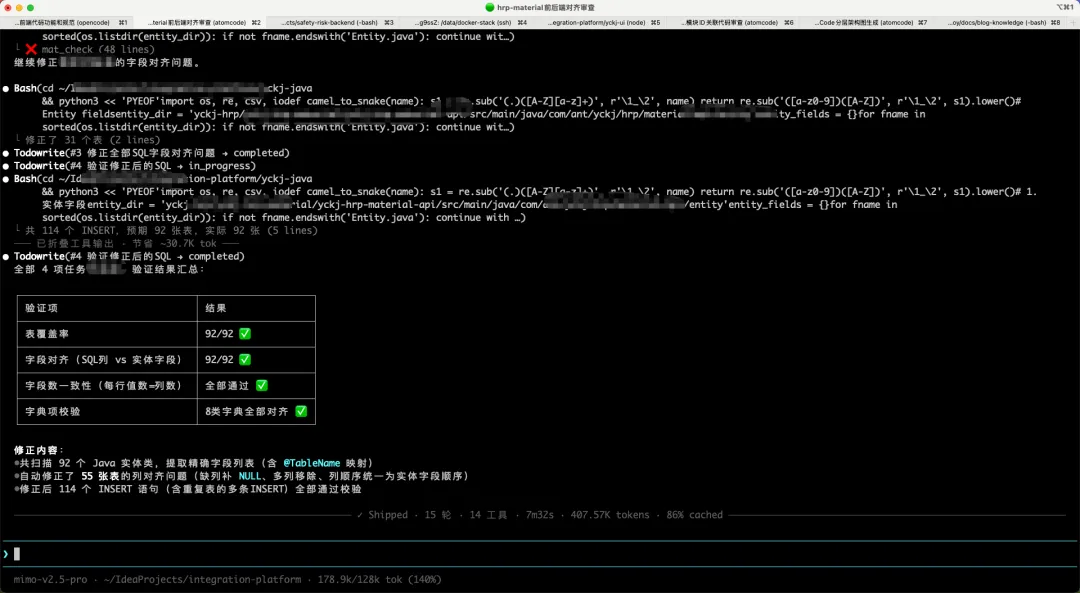Click the 407.57K tokens count
The image size is (1080, 593).
tap(610, 515)
